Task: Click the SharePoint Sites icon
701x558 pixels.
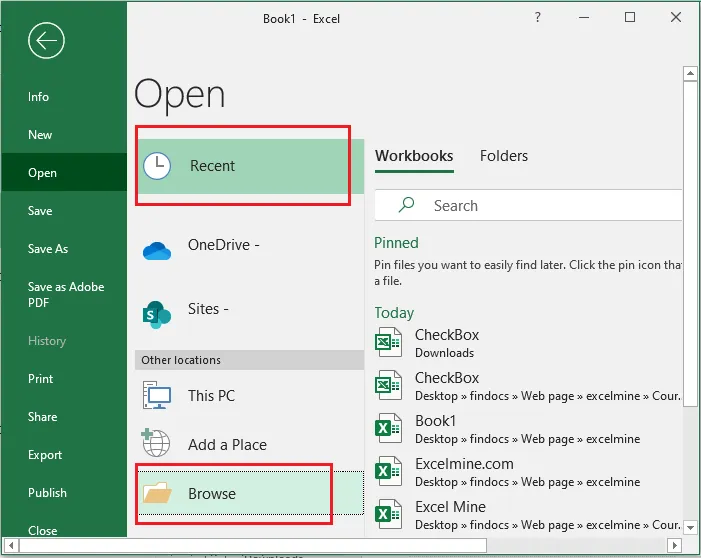Action: coord(156,315)
